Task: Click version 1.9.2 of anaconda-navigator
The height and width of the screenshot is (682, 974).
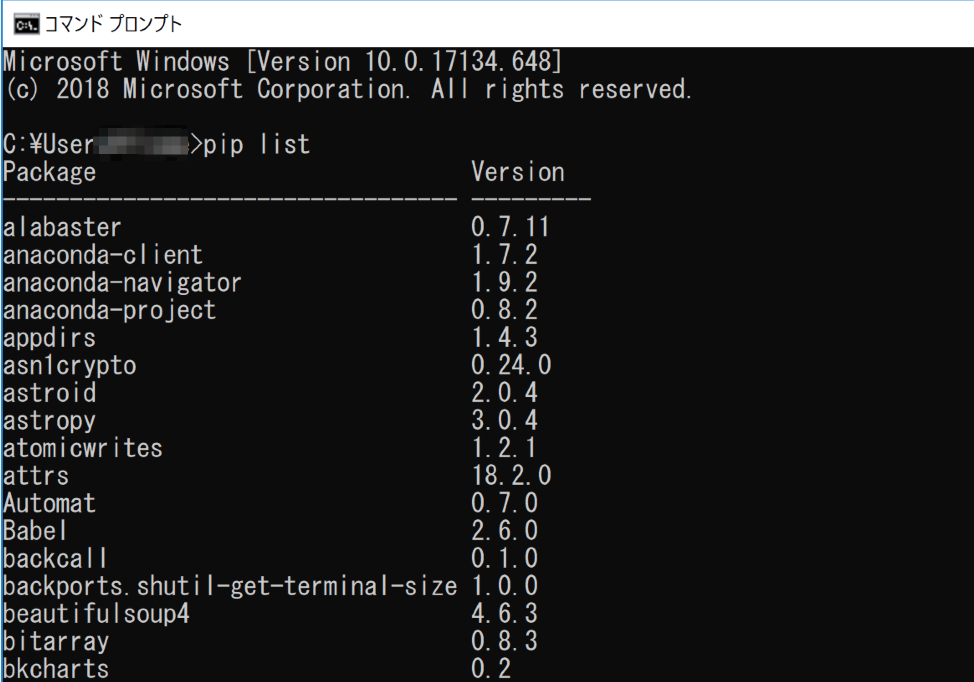Action: point(504,282)
